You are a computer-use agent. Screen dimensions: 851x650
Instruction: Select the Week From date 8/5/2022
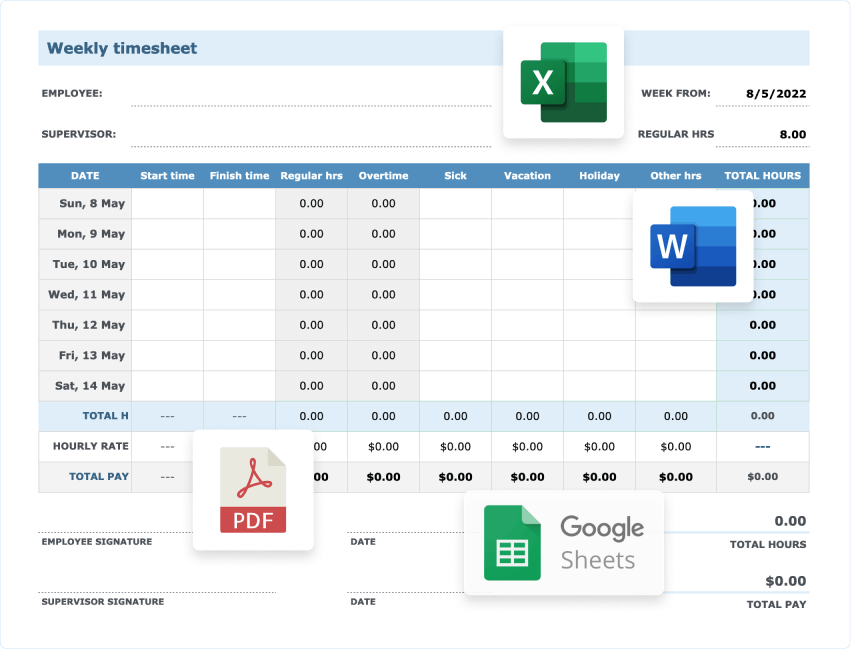(778, 92)
